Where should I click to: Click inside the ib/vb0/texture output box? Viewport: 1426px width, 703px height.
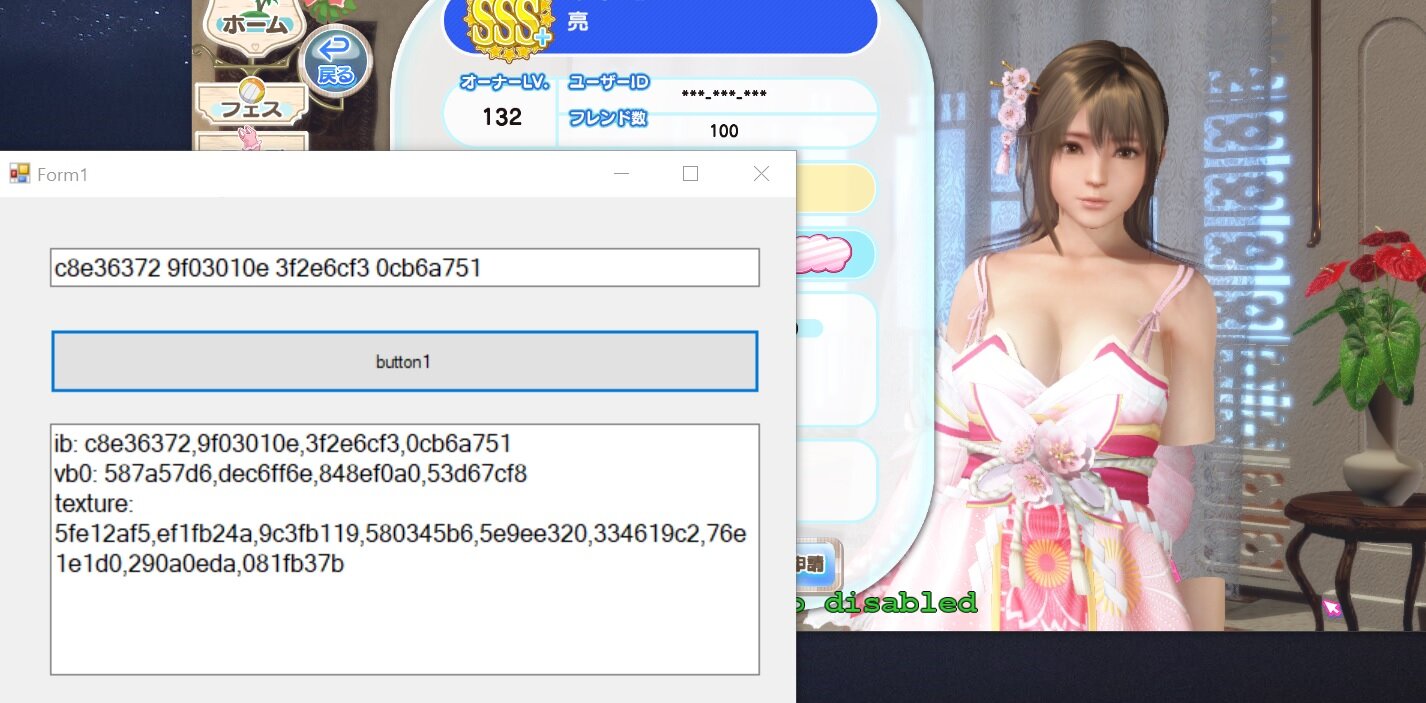(404, 549)
